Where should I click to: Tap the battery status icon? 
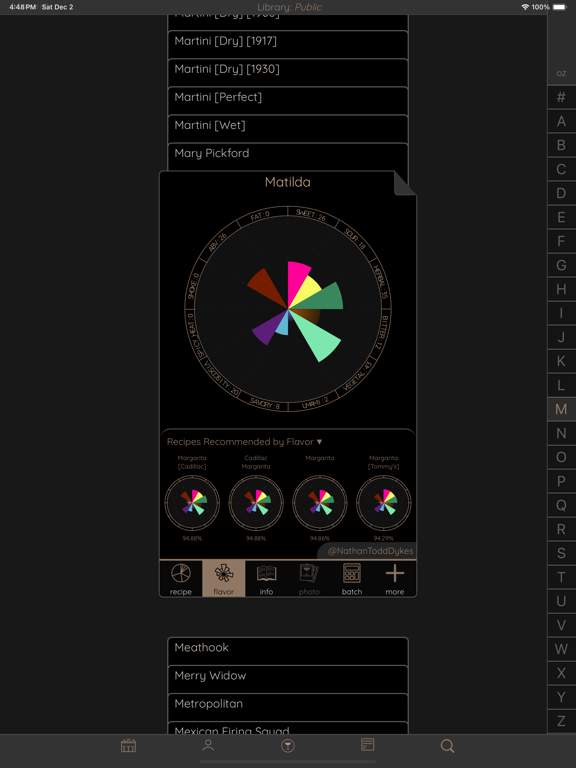[x=560, y=7]
